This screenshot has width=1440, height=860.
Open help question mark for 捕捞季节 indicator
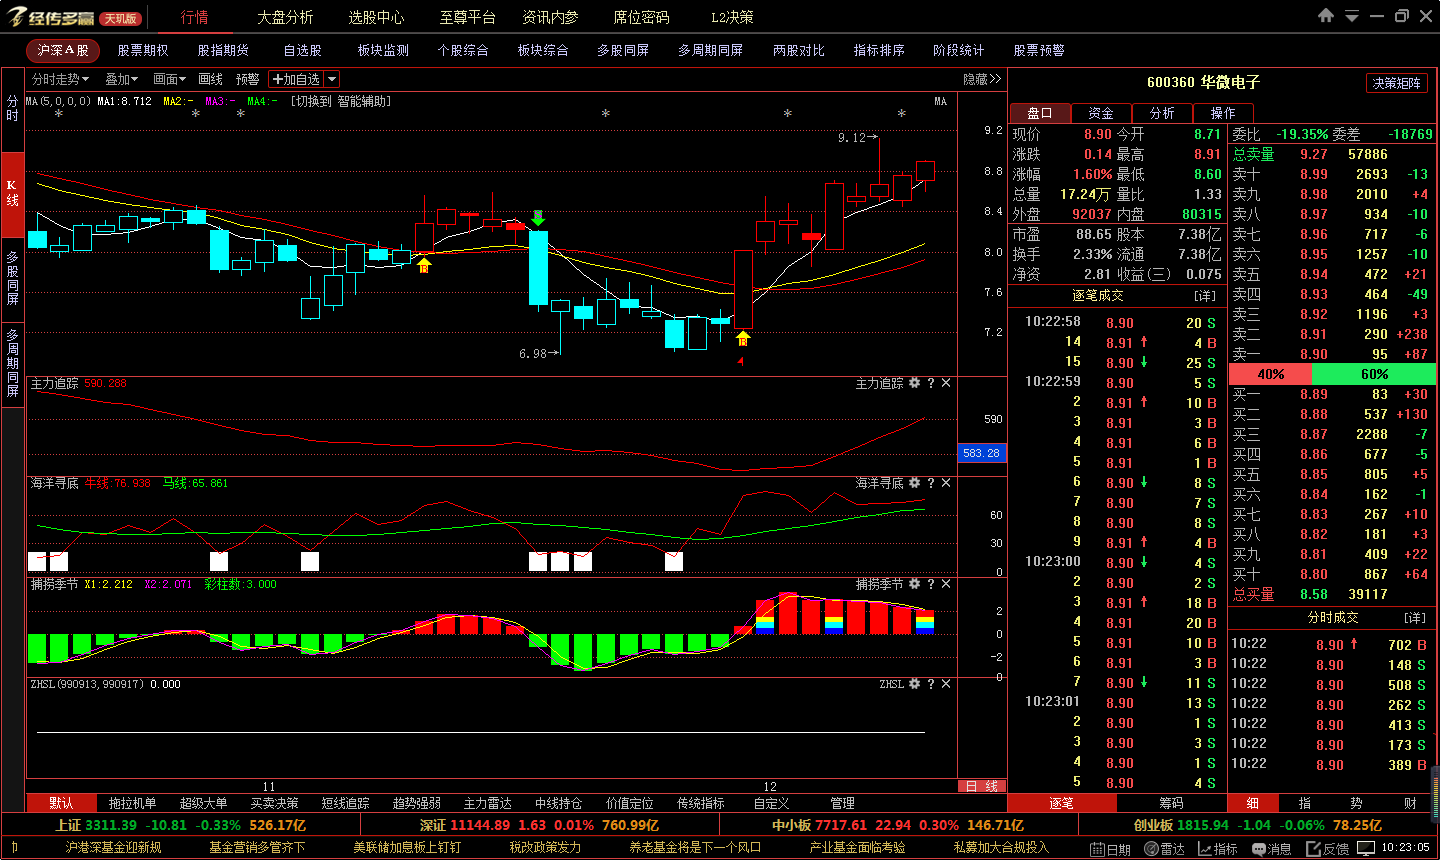(x=931, y=584)
